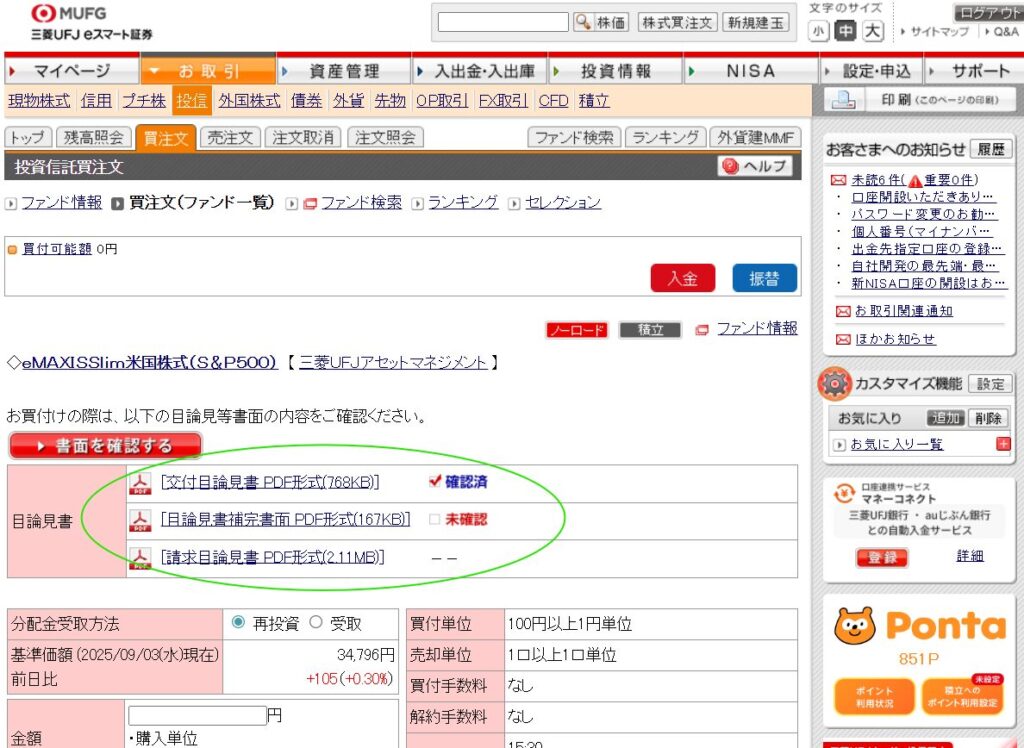Open the 注文取消 tab
The image size is (1024, 748).
(303, 137)
